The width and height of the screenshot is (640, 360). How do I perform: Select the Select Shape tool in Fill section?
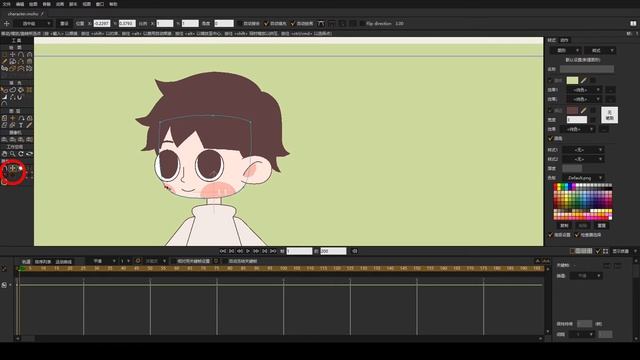pos(4,90)
